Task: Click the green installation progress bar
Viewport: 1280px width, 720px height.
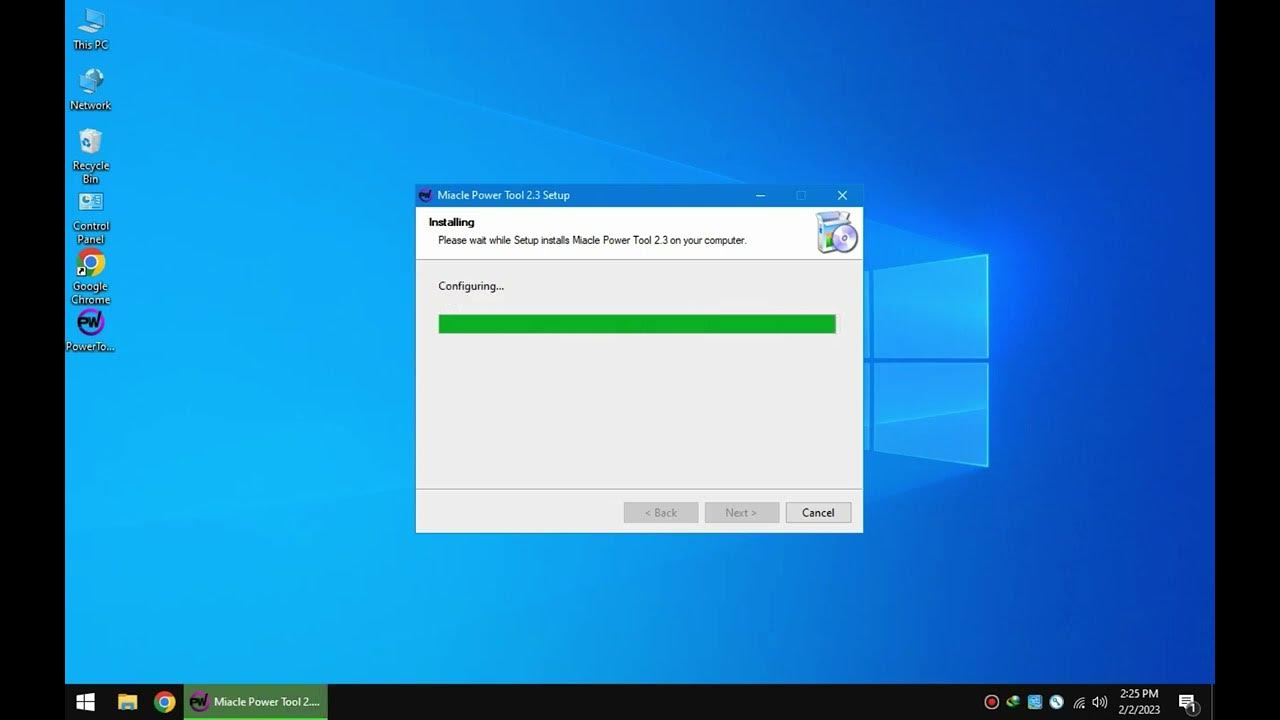Action: pos(637,324)
